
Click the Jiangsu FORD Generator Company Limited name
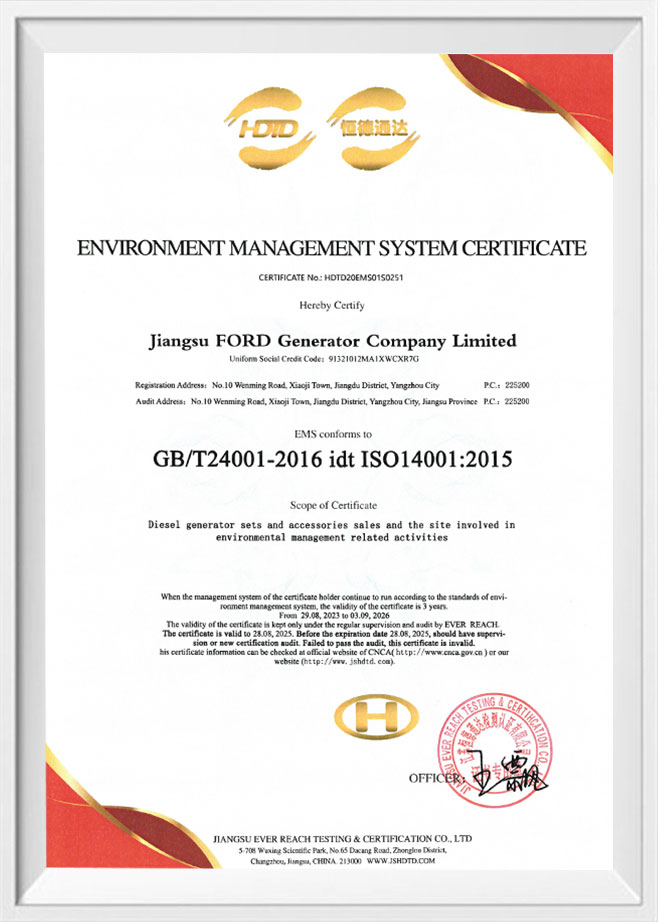[x=332, y=340]
